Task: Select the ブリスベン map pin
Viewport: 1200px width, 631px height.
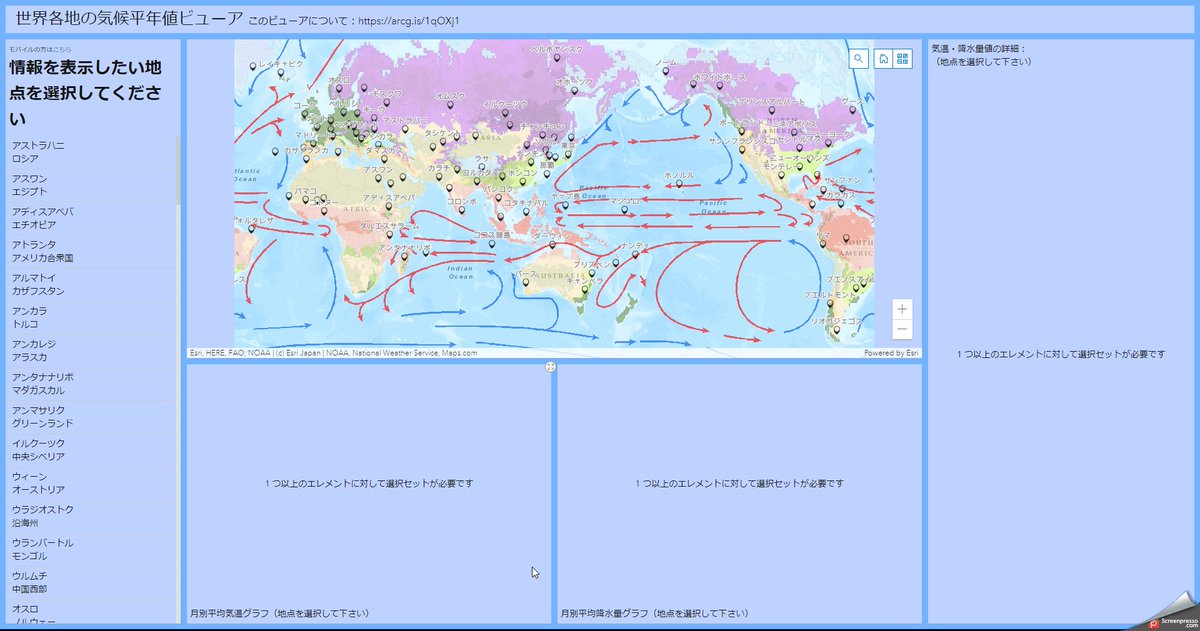Action: point(592,273)
